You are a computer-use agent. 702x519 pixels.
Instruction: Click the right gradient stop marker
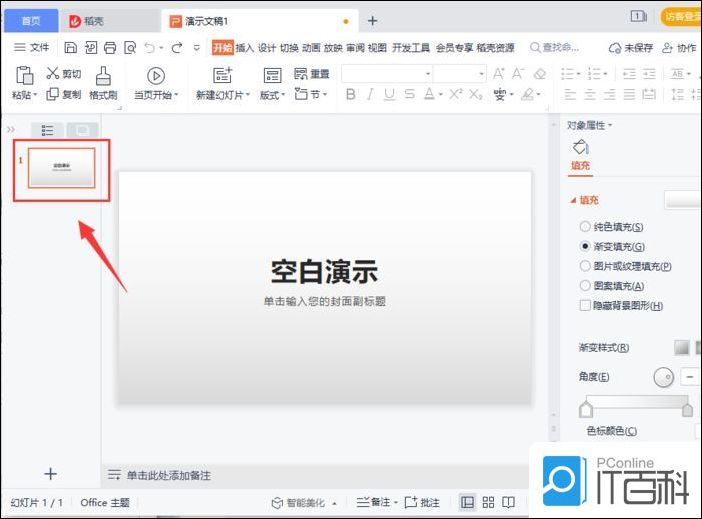click(x=688, y=409)
